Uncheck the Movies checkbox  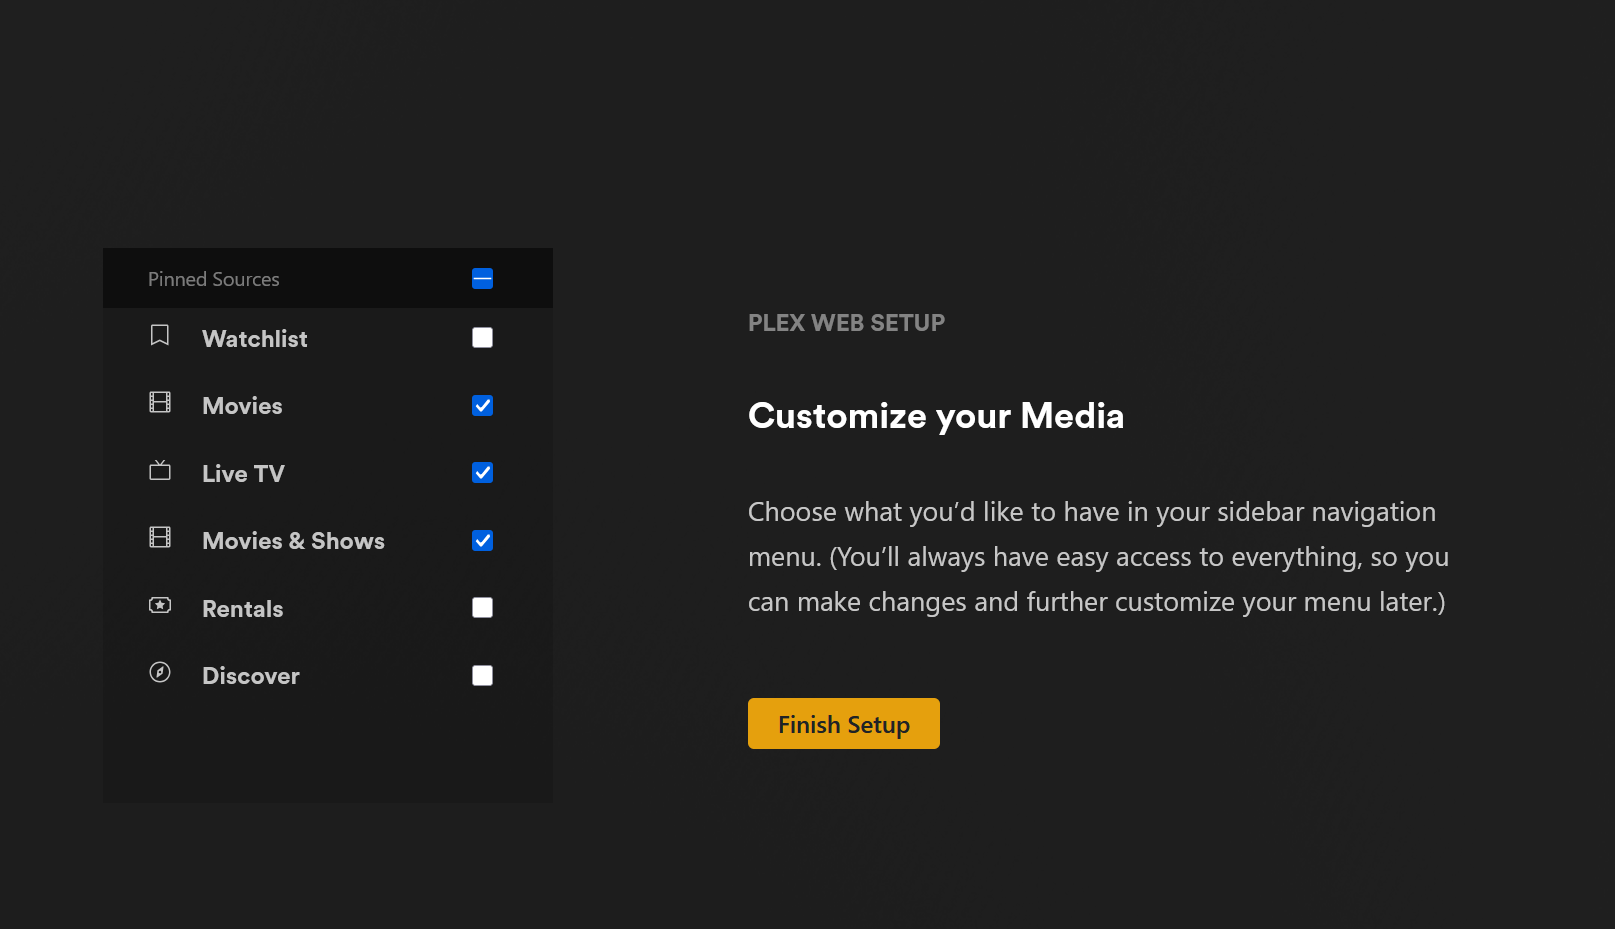click(x=482, y=405)
